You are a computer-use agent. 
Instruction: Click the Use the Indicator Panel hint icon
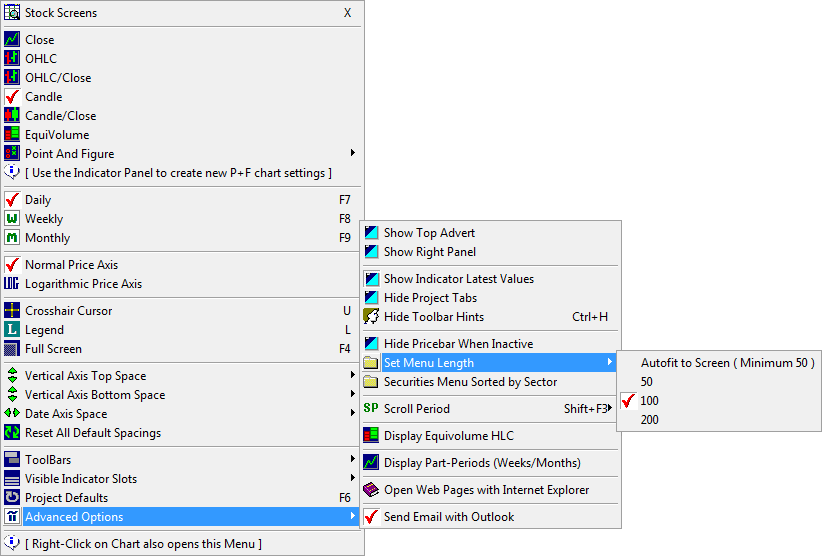click(x=12, y=172)
